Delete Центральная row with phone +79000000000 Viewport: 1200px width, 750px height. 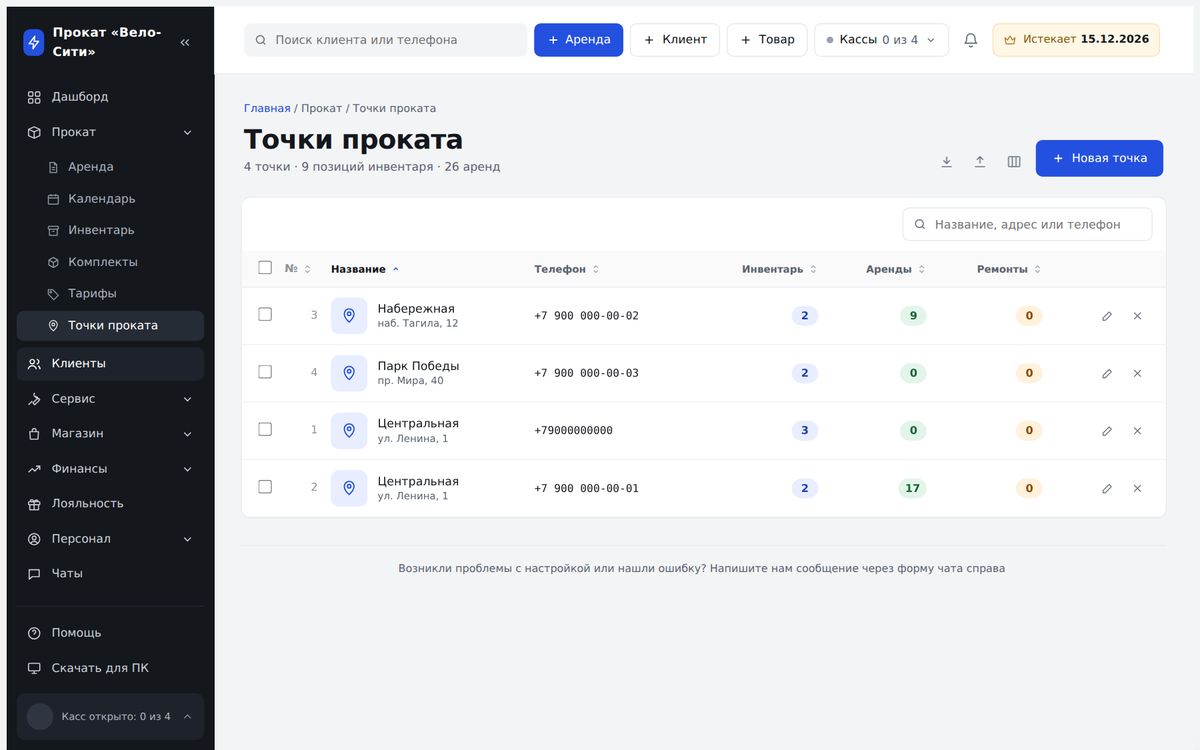click(1137, 431)
